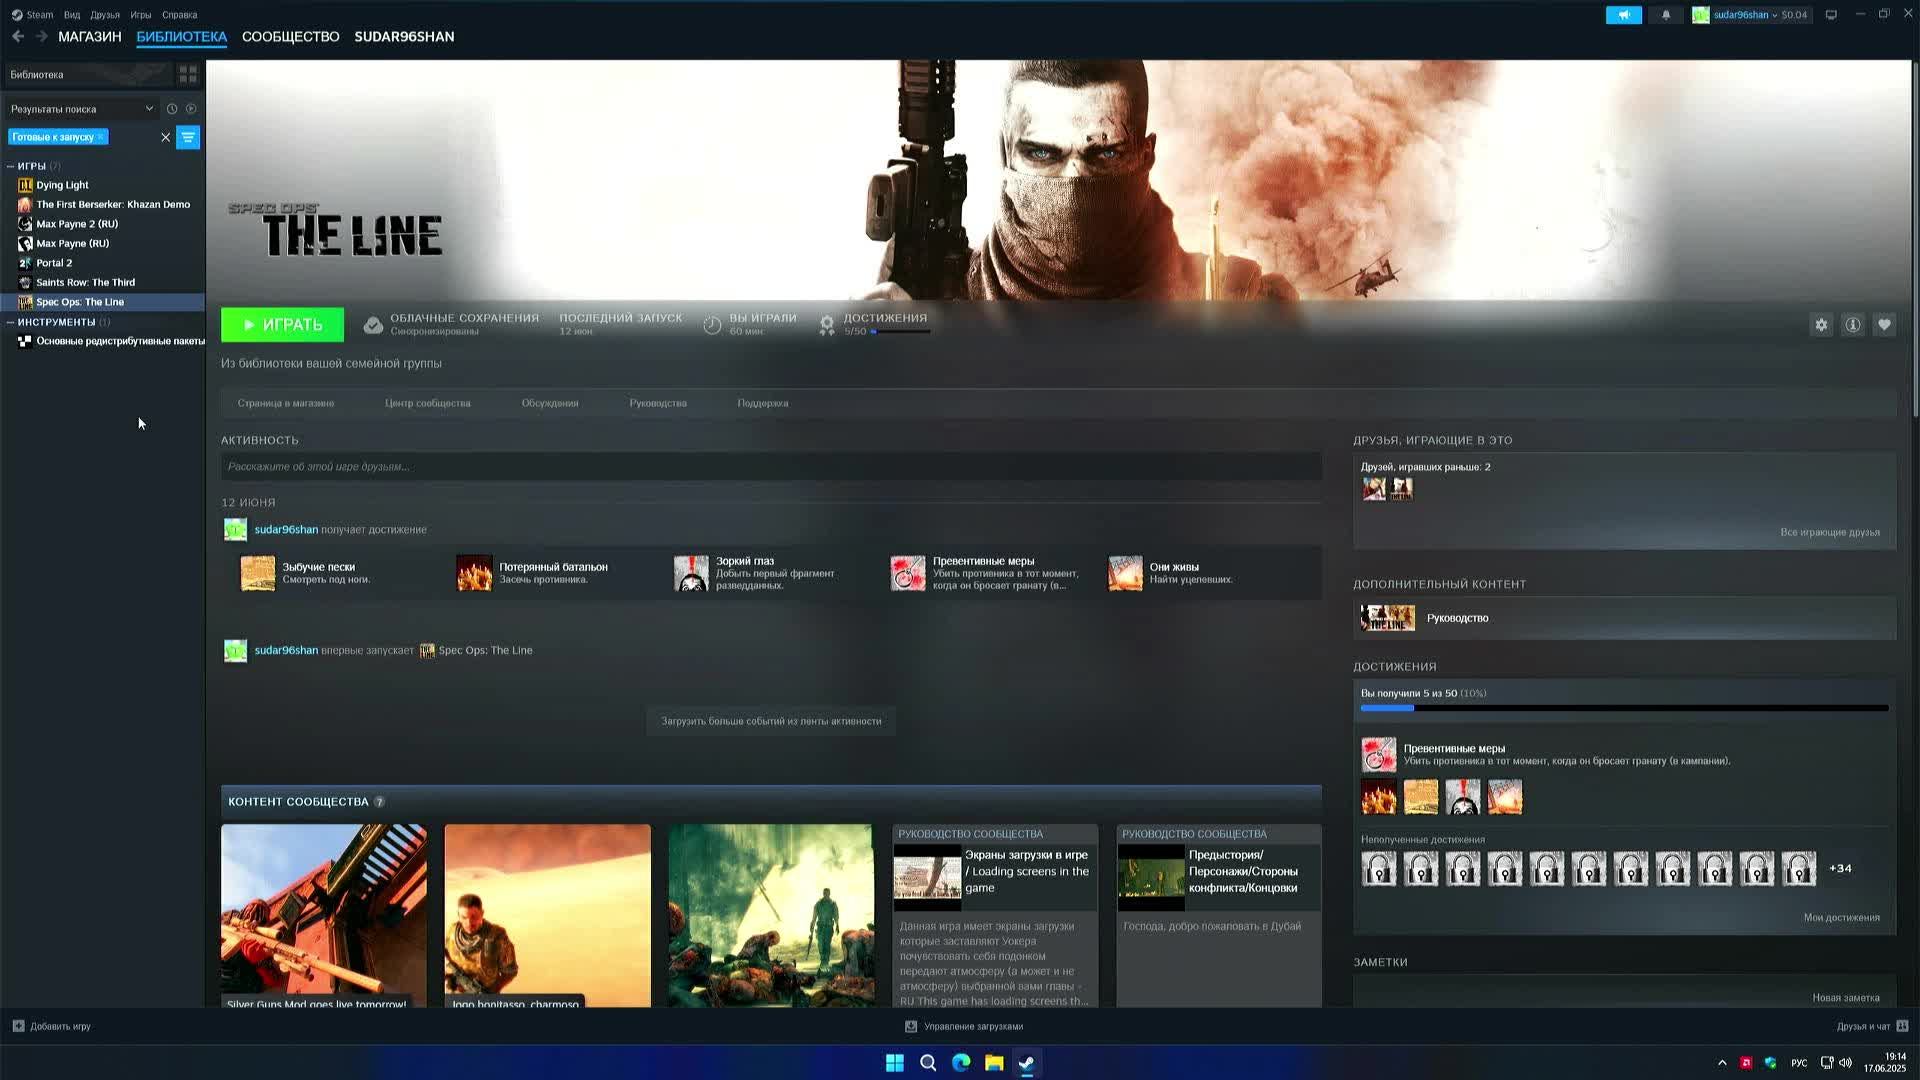Click the green ИГРАТЬ button
The width and height of the screenshot is (1920, 1080).
pos(282,324)
